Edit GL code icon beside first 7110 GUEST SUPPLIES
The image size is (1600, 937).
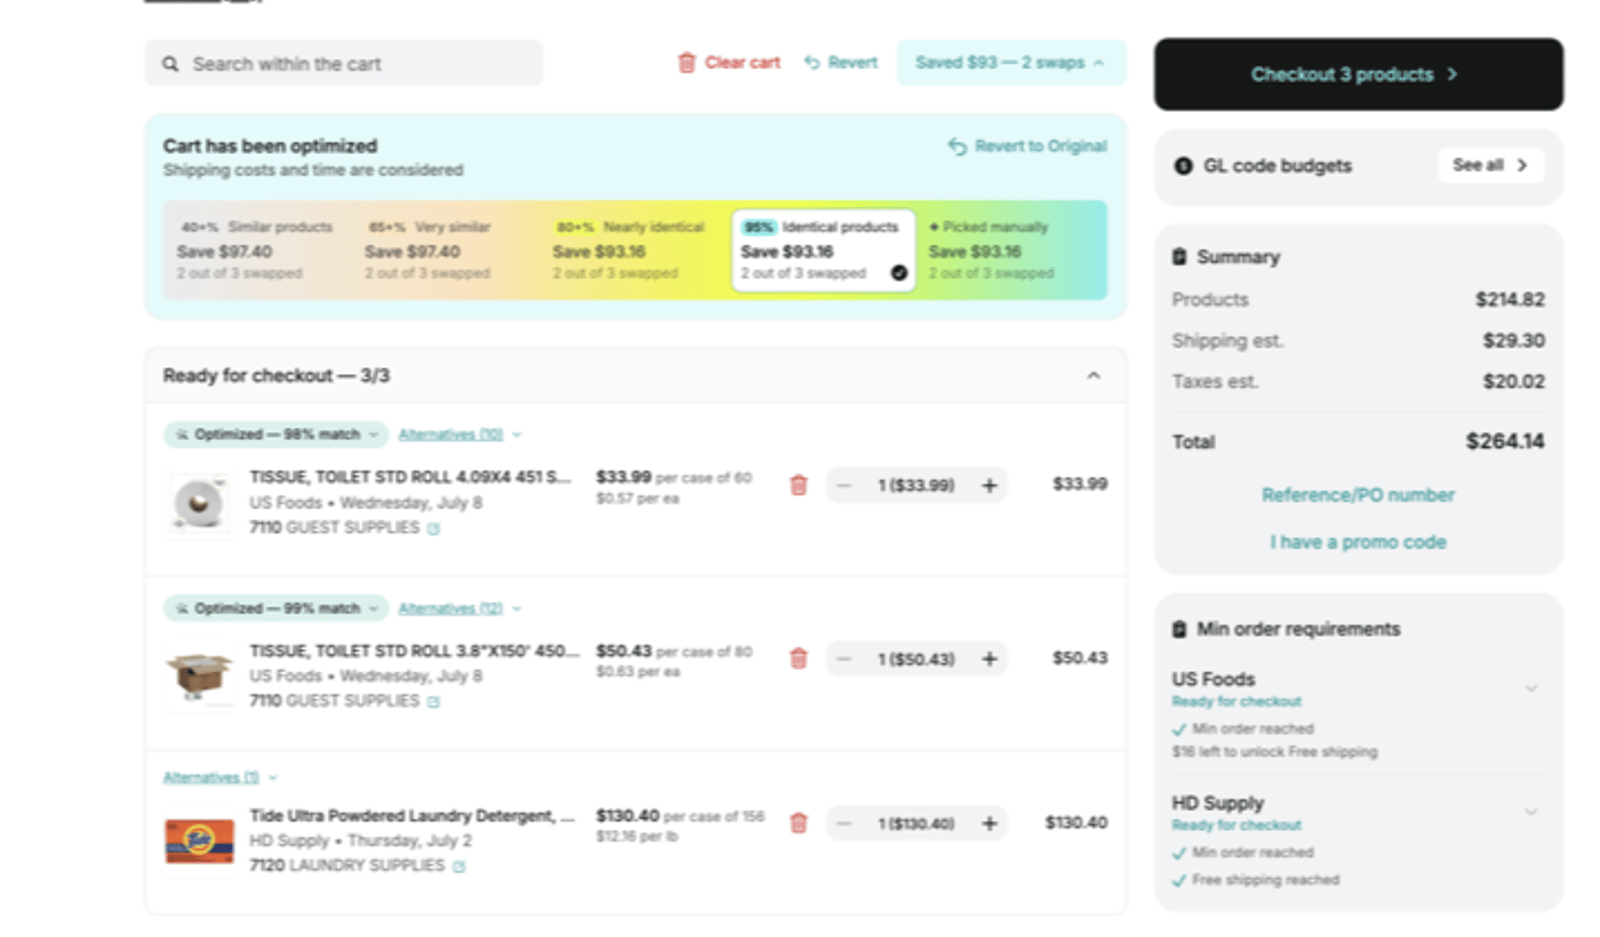coord(433,528)
